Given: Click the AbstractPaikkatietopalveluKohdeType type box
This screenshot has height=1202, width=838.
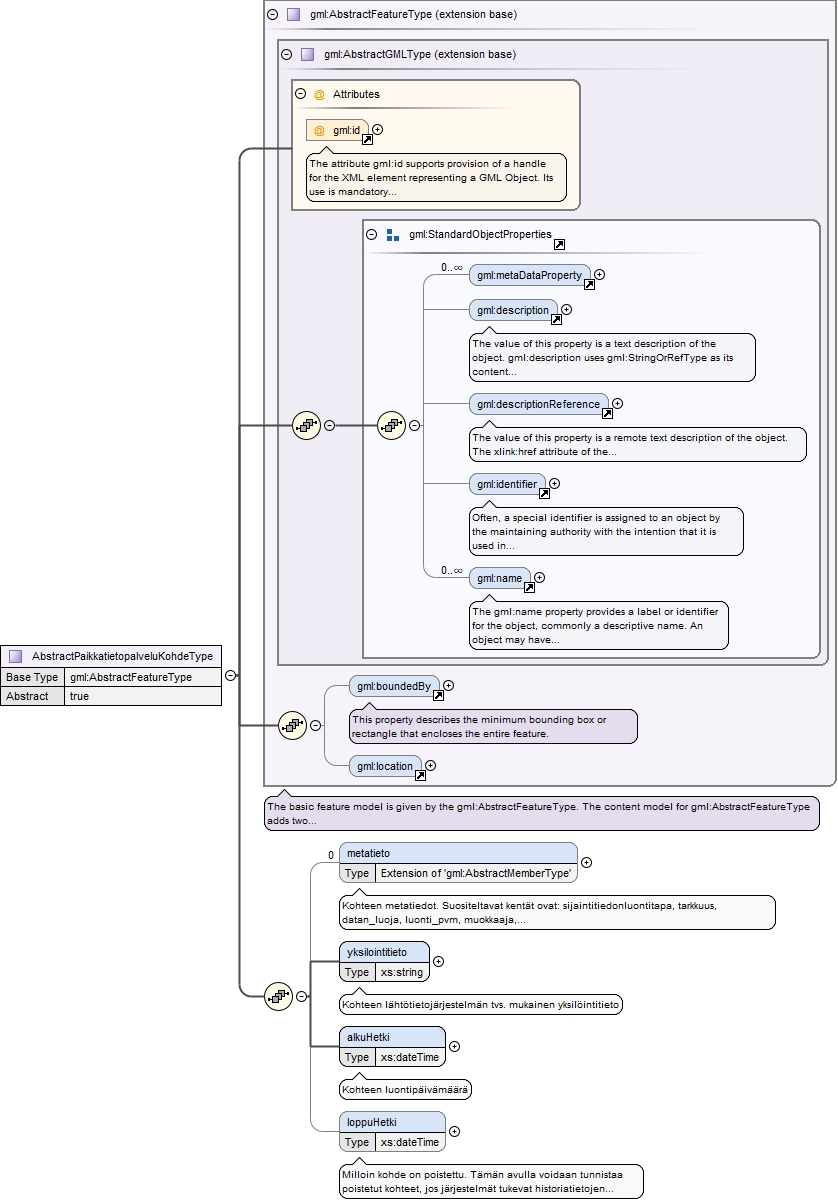Looking at the screenshot, I should 111,657.
